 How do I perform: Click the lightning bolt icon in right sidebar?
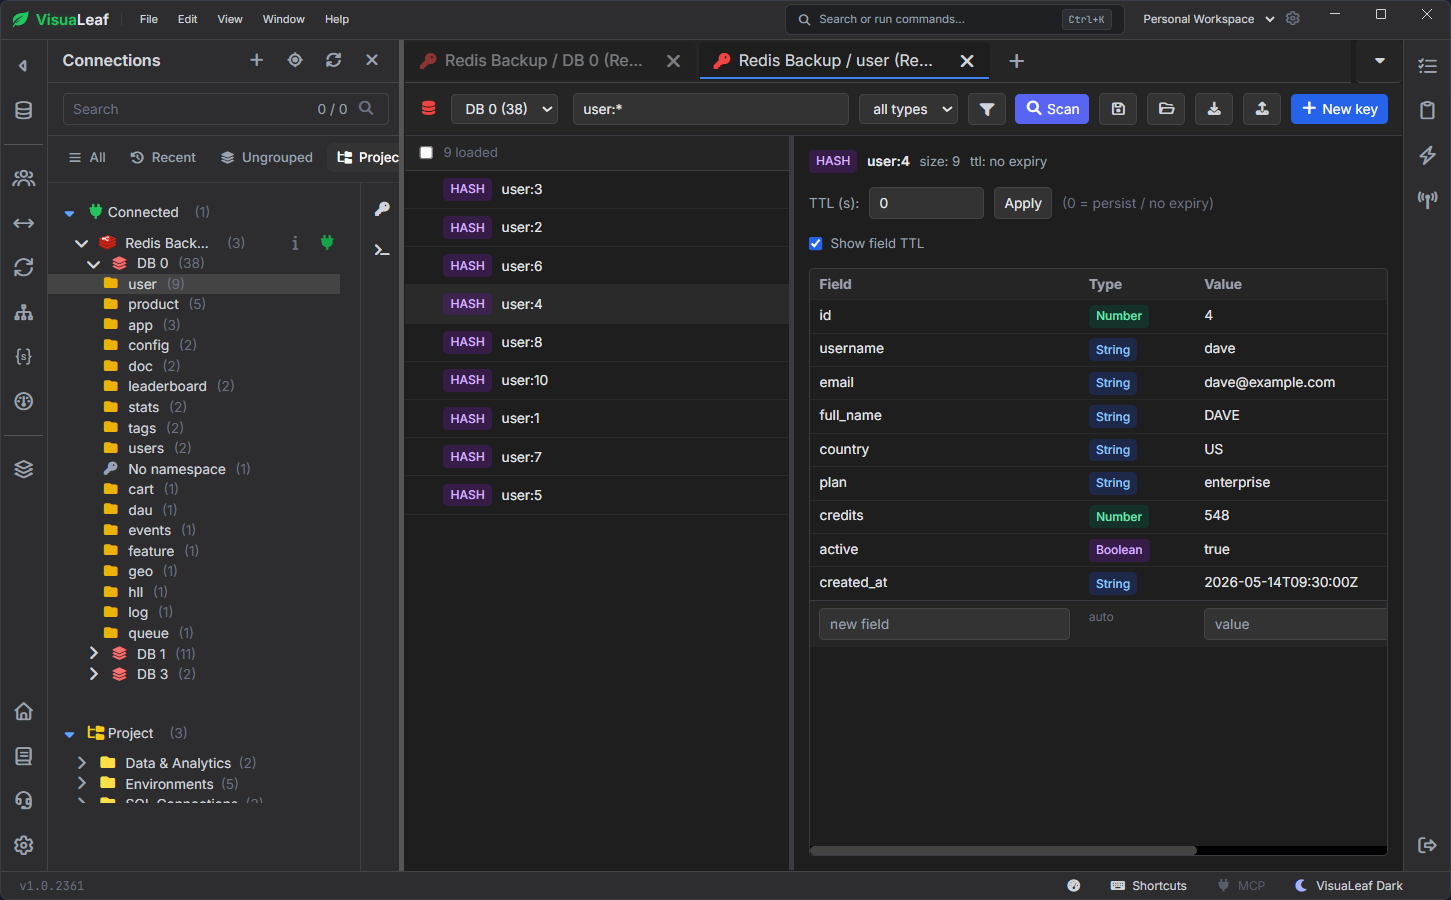tap(1427, 155)
